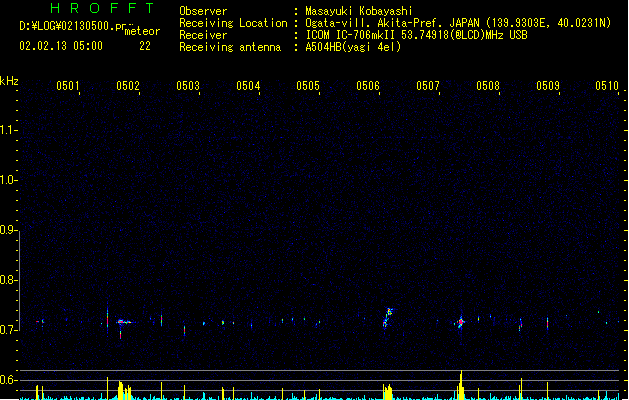Click the 1.0 kHz axis label
Image resolution: width=629 pixels, height=400 pixels.
click(x=8, y=180)
